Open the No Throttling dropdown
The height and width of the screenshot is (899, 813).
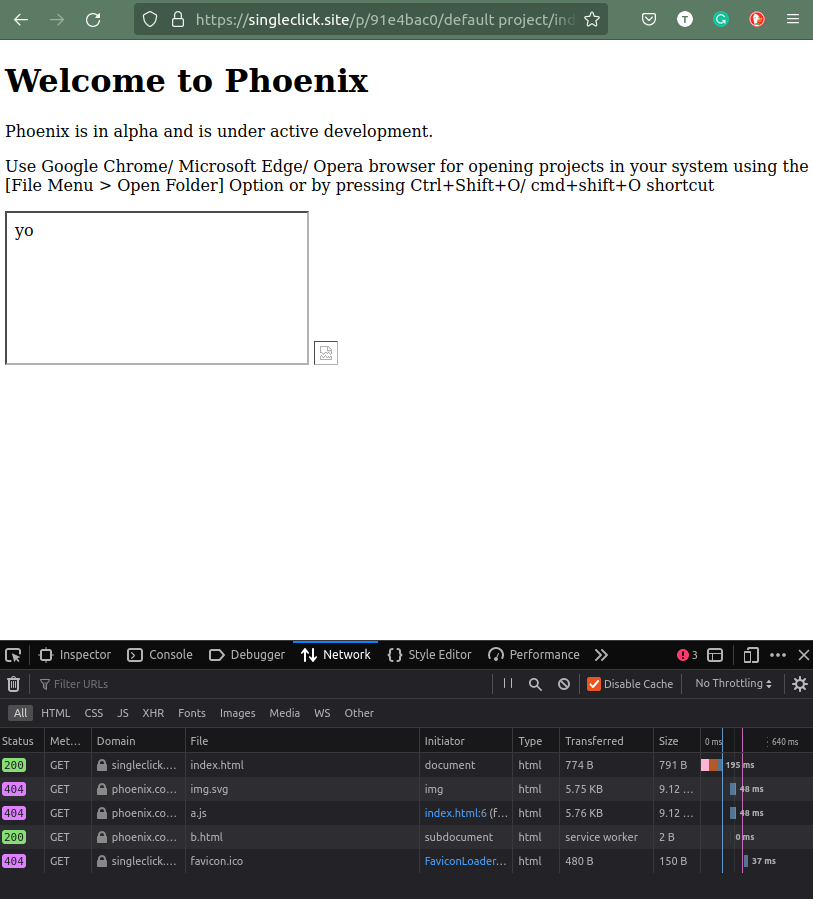coord(733,683)
